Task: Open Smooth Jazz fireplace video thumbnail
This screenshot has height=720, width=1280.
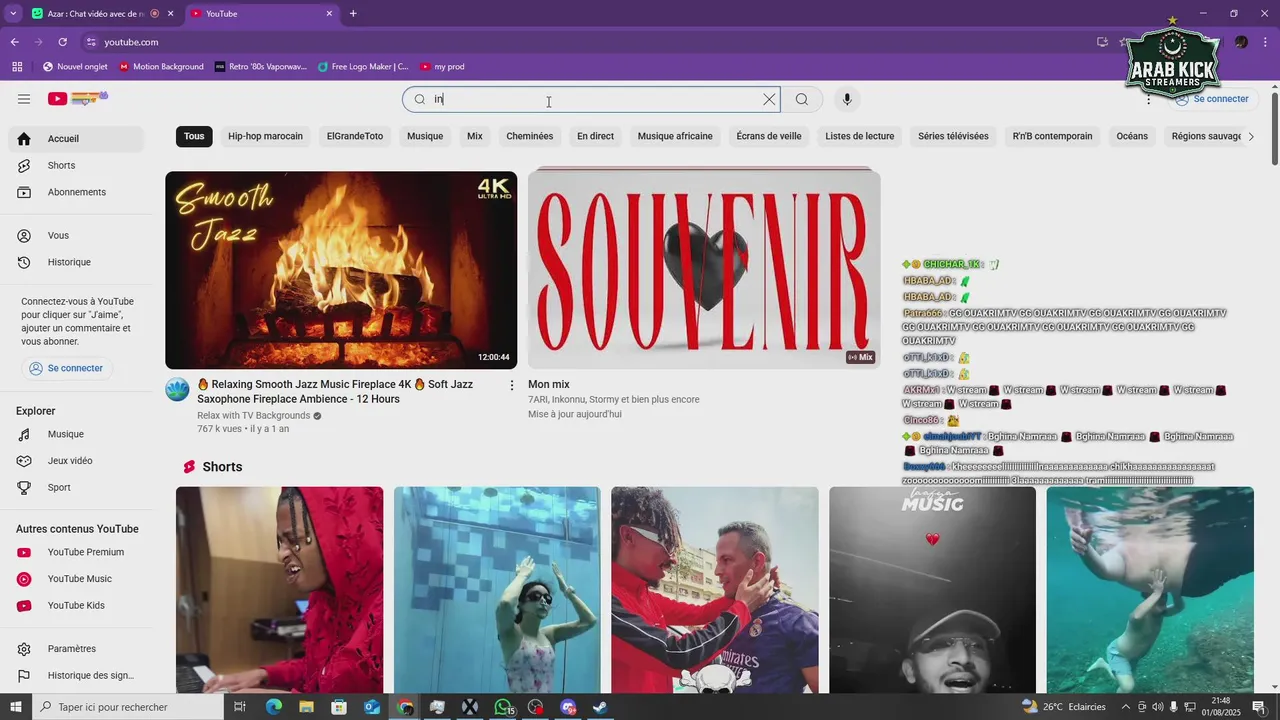Action: [341, 270]
